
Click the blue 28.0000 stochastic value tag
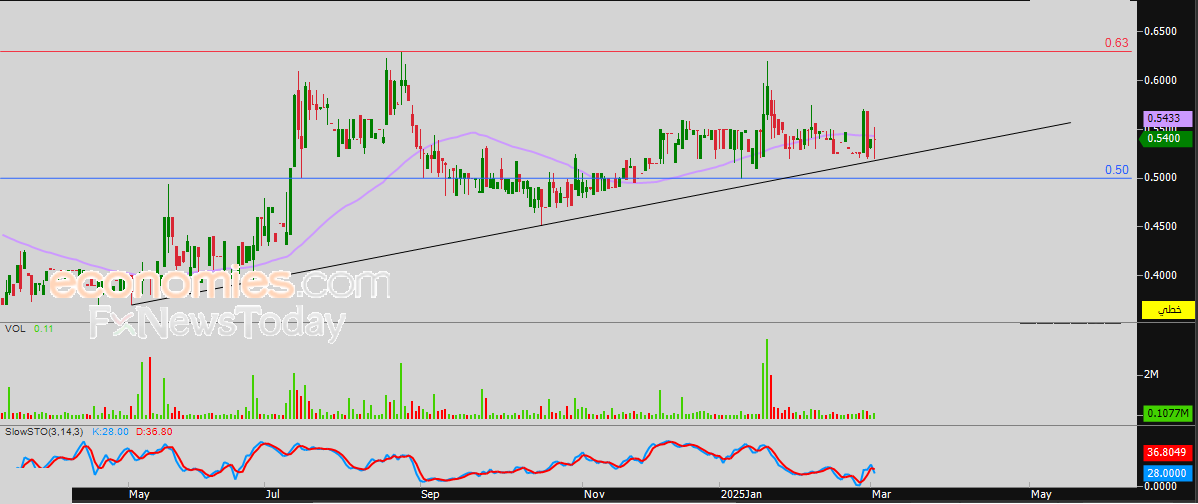[1166, 472]
